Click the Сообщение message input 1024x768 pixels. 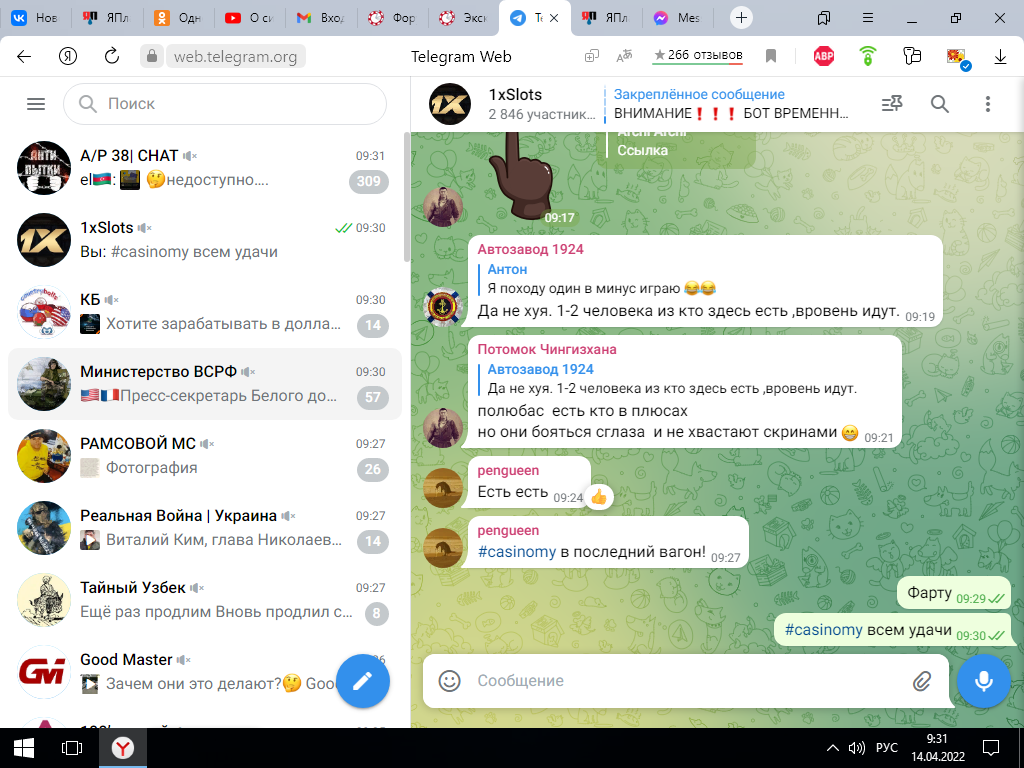coord(686,680)
